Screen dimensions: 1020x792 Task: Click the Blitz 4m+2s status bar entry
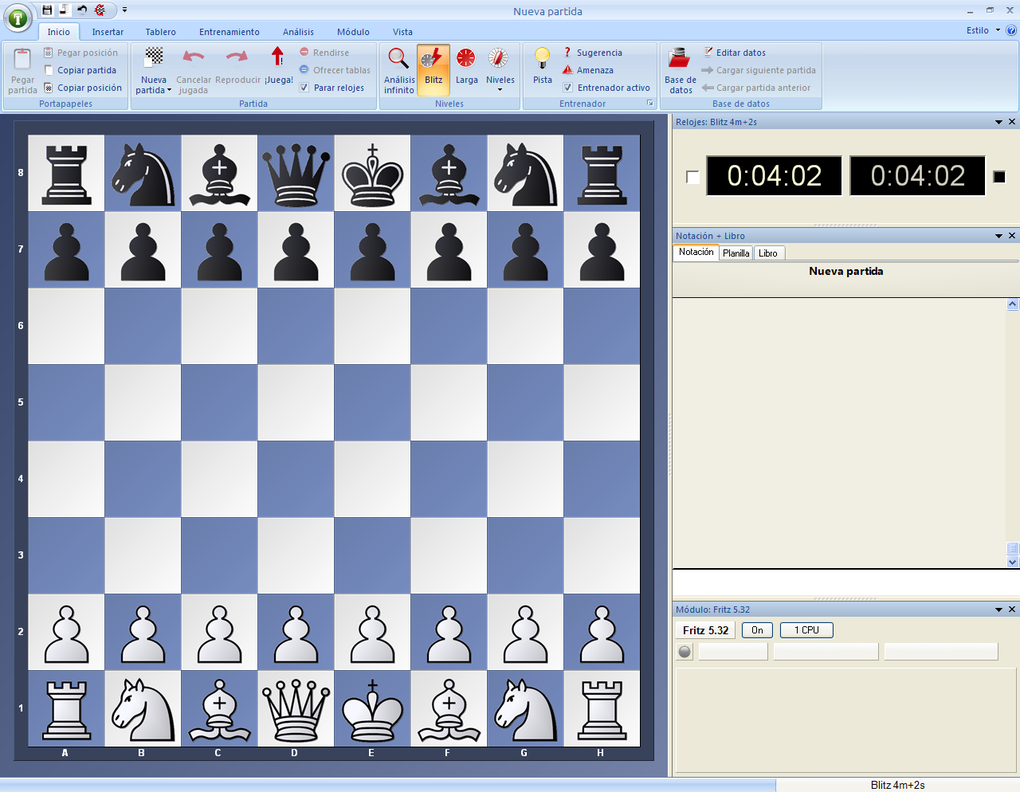tap(897, 785)
